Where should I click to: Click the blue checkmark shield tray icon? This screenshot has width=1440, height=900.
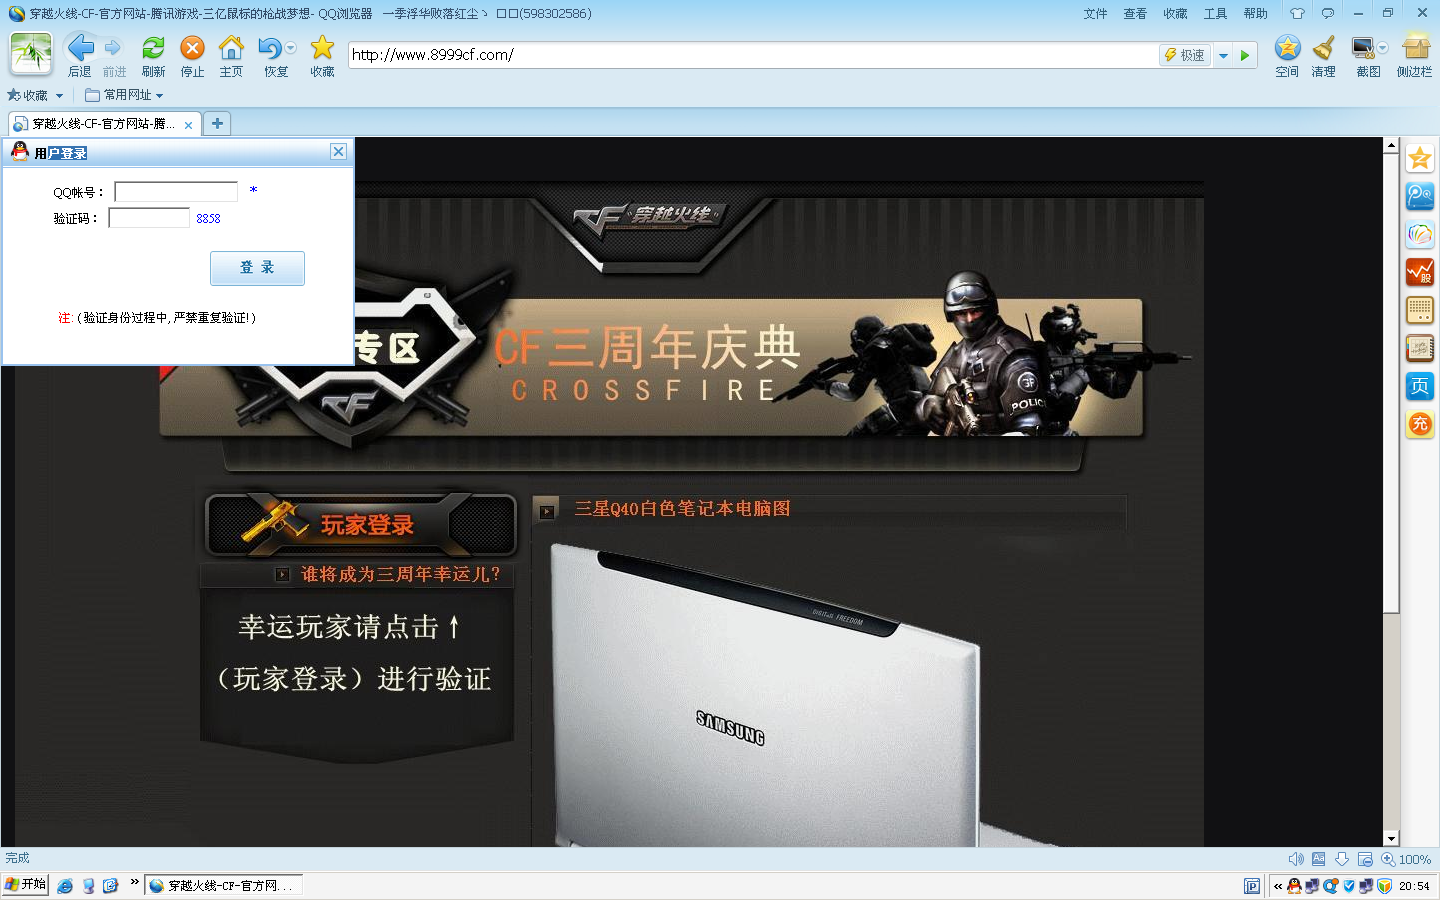click(1349, 886)
